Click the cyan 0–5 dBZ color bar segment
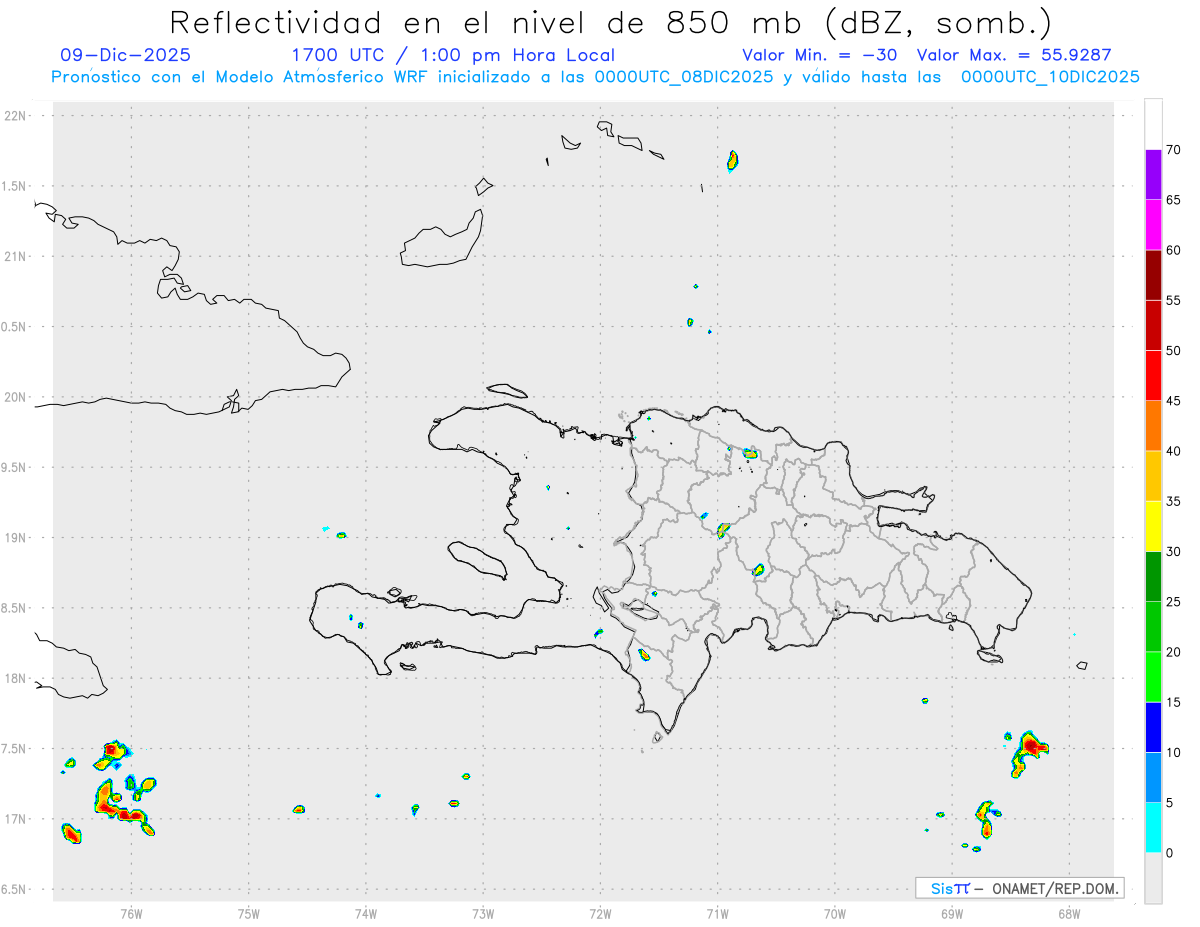 [1153, 828]
